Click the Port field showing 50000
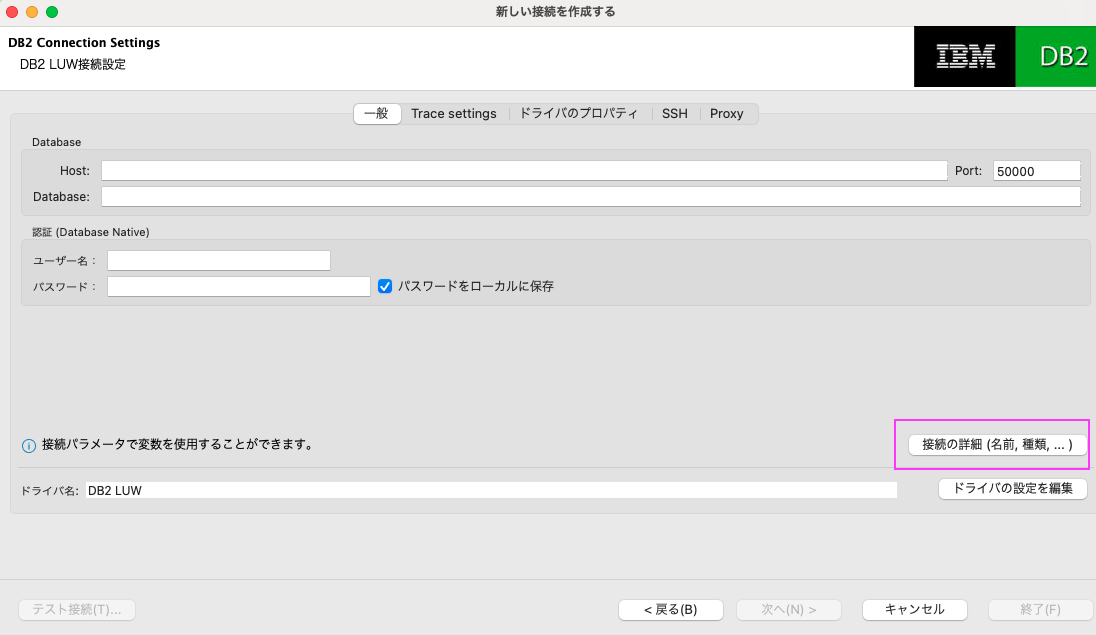 click(x=1037, y=171)
